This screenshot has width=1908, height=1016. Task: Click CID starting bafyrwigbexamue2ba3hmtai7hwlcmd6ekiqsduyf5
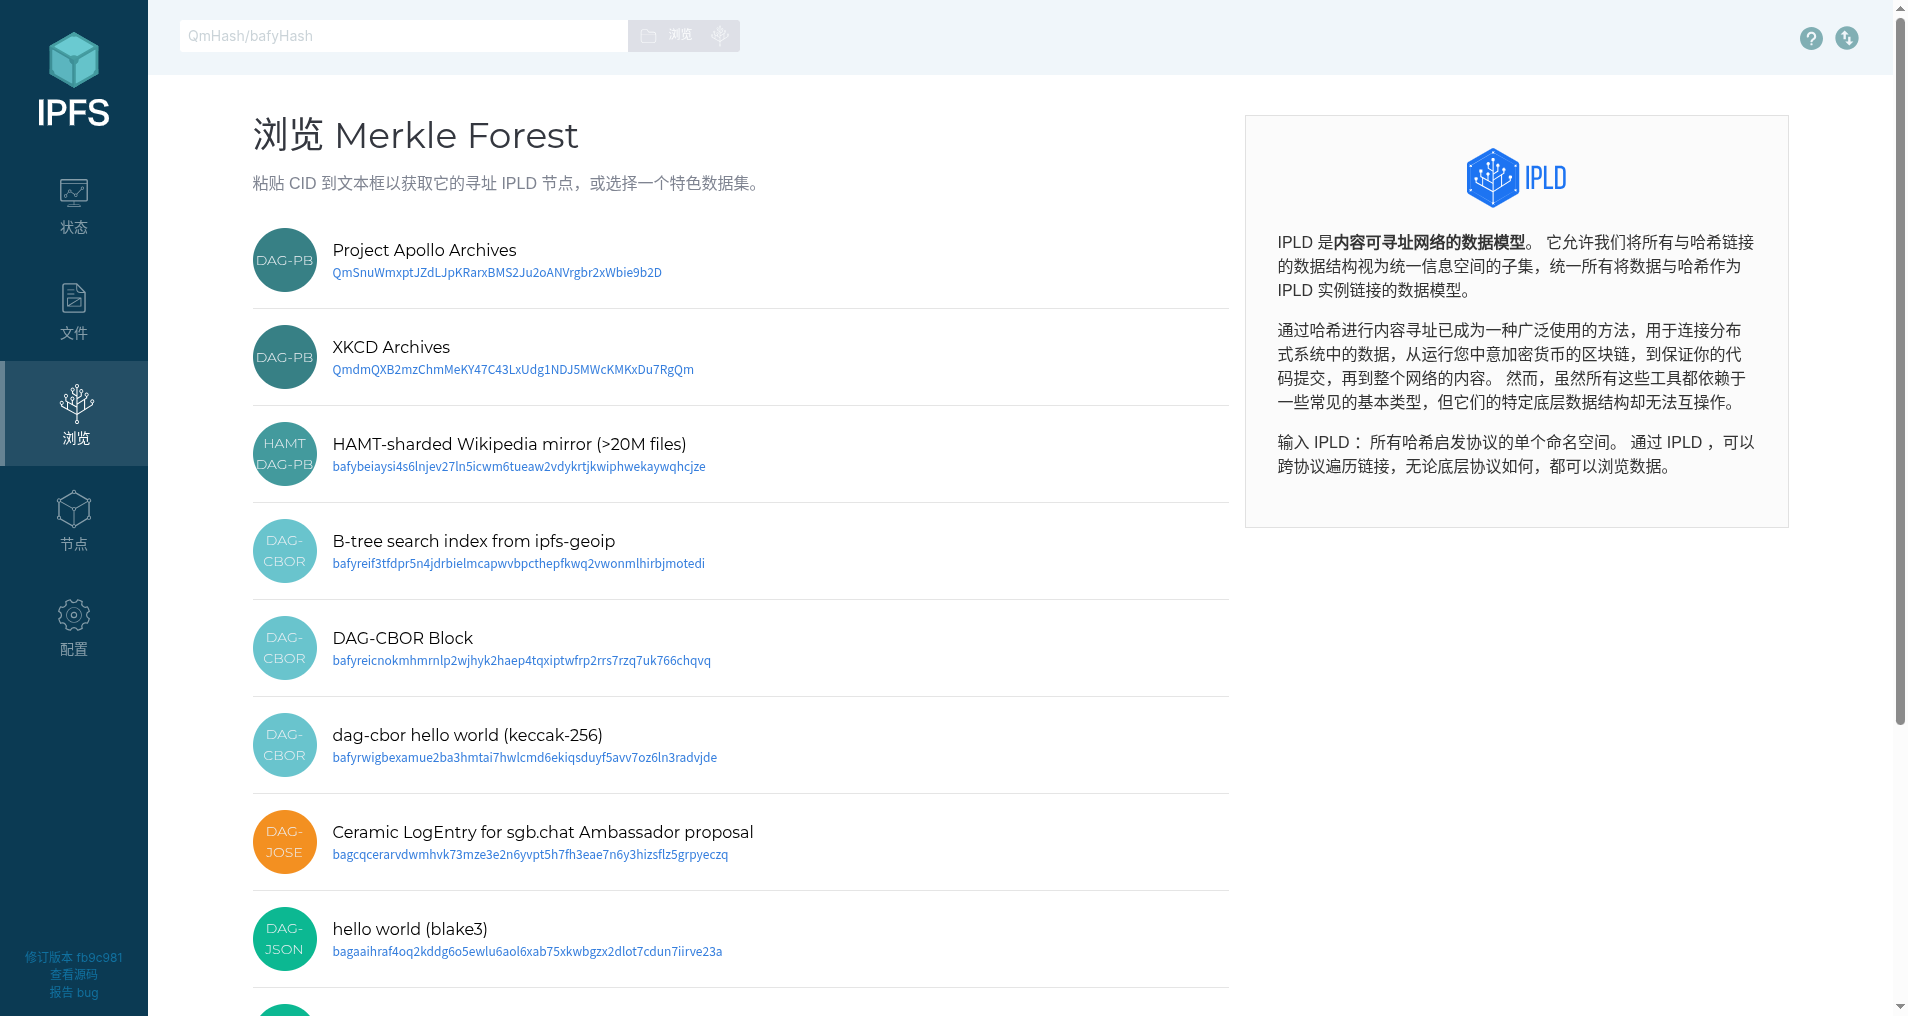pos(524,758)
